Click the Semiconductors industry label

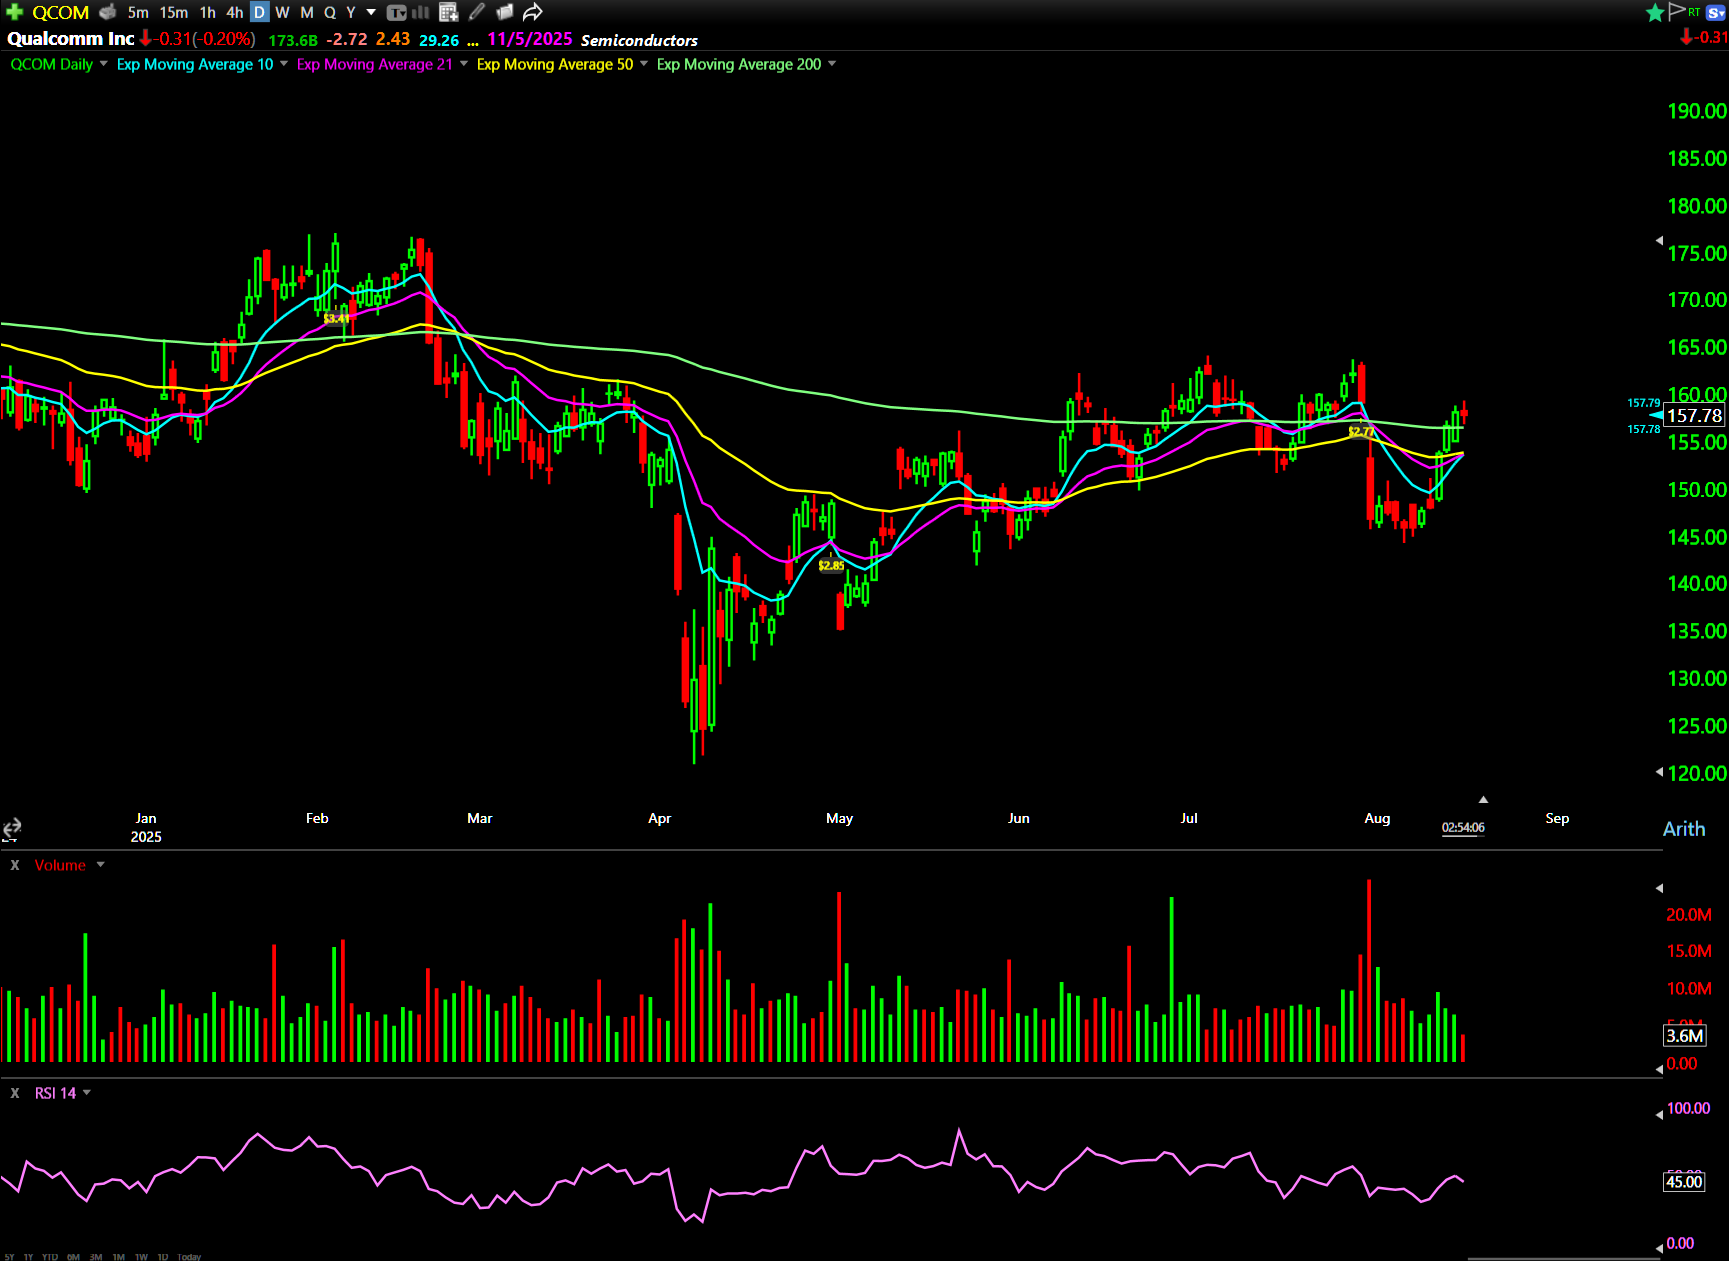coord(639,40)
